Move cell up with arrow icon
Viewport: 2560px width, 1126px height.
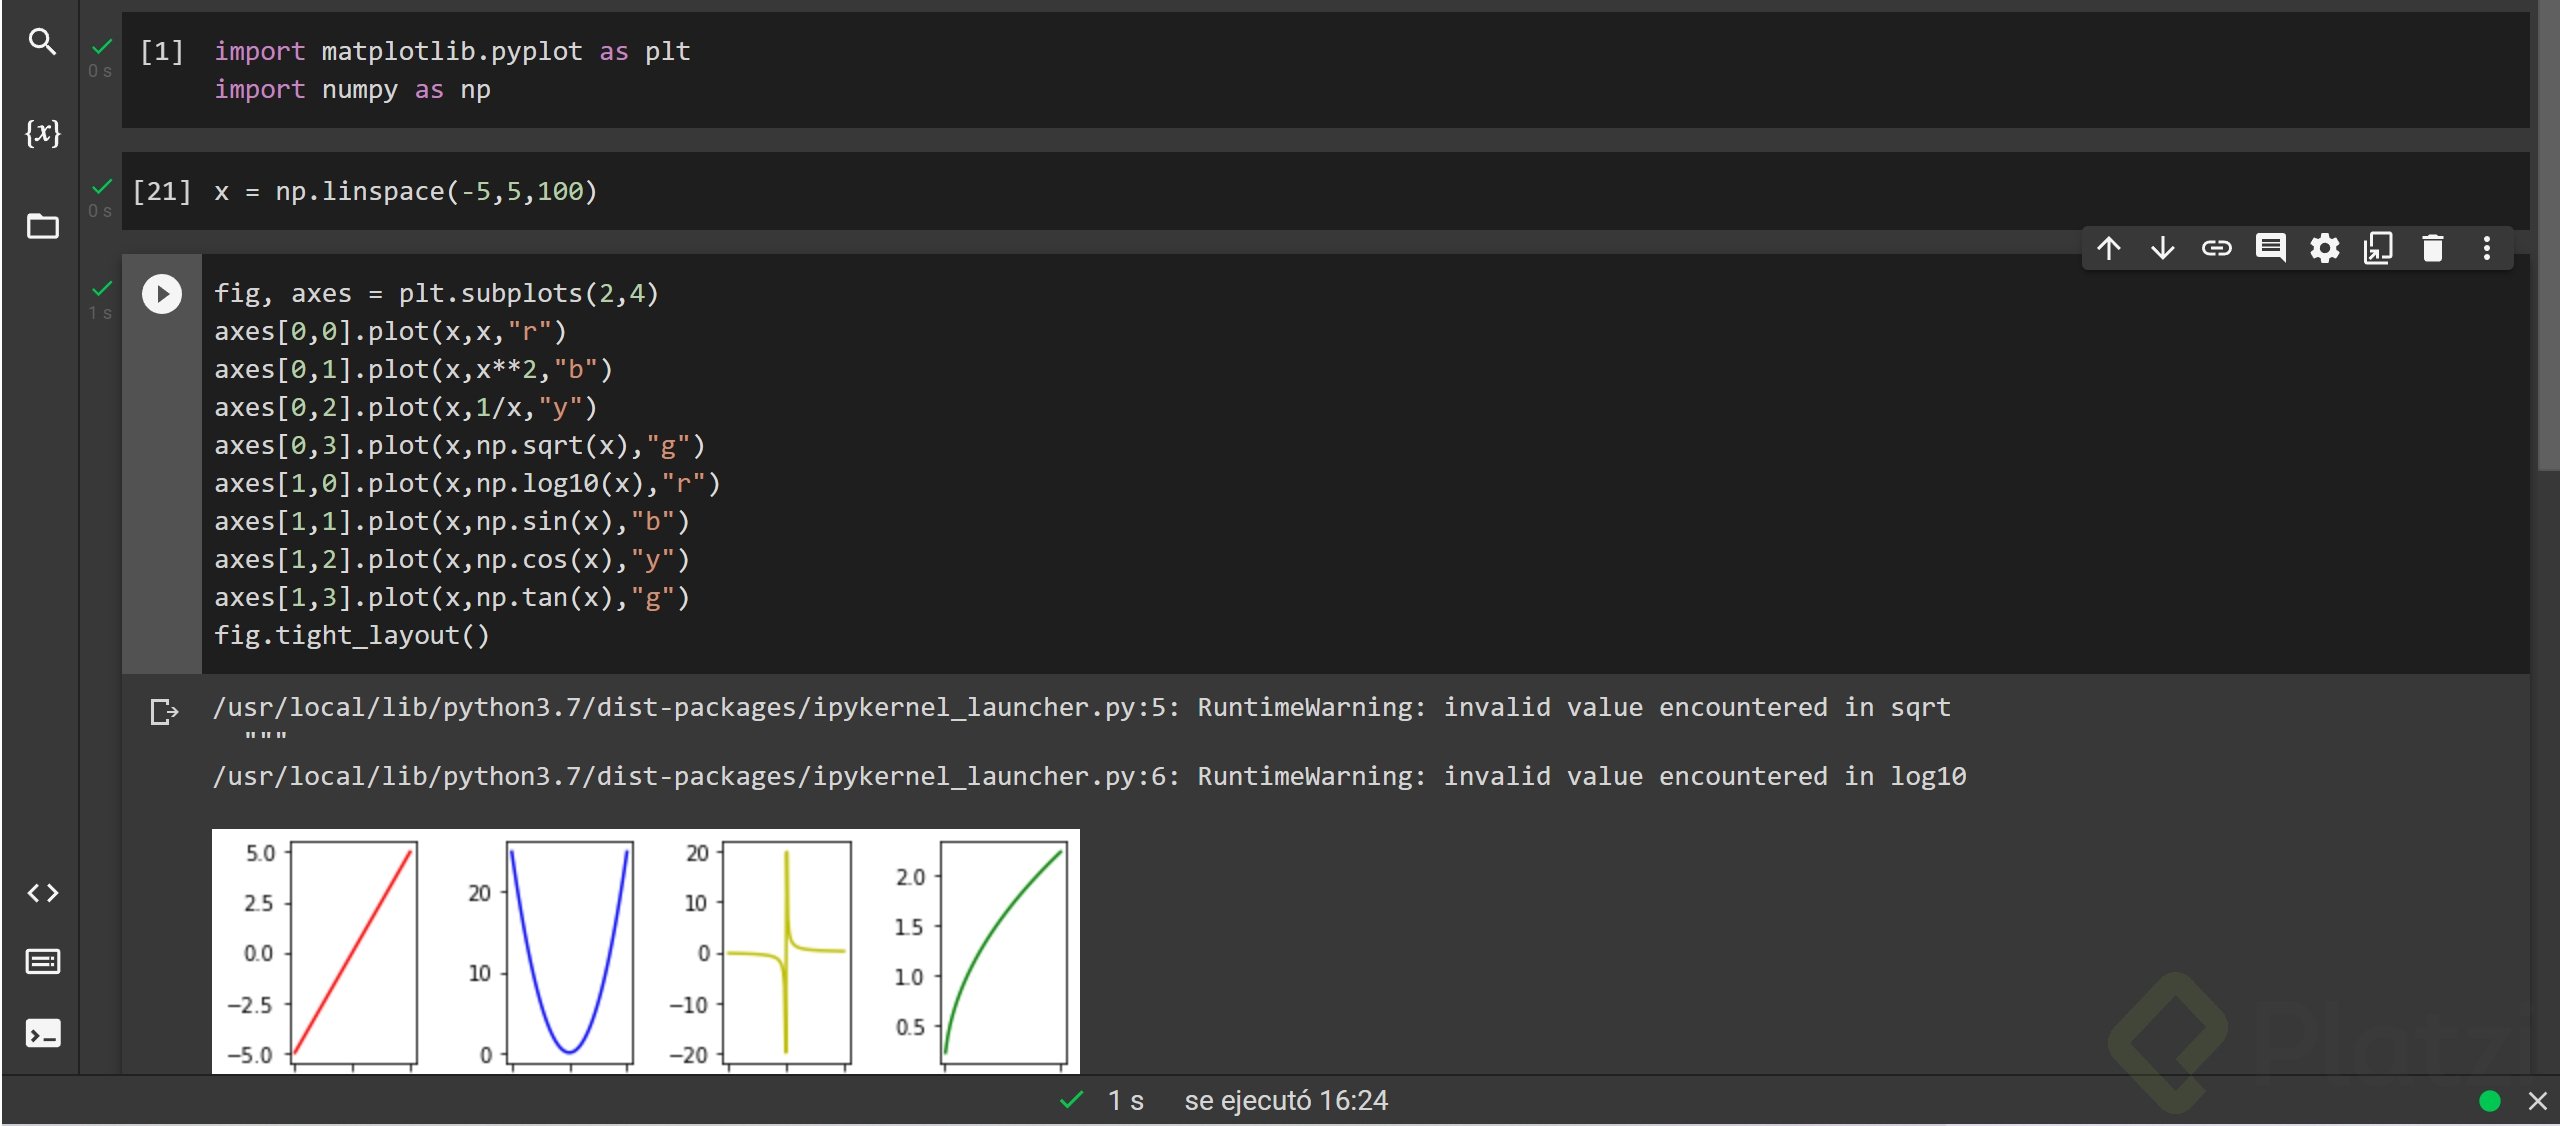(x=2109, y=248)
